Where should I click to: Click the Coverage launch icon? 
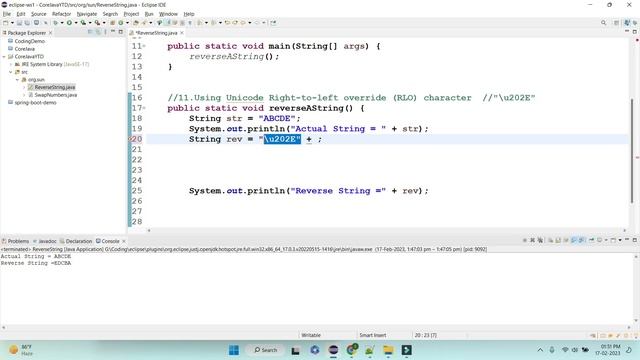click(x=83, y=23)
